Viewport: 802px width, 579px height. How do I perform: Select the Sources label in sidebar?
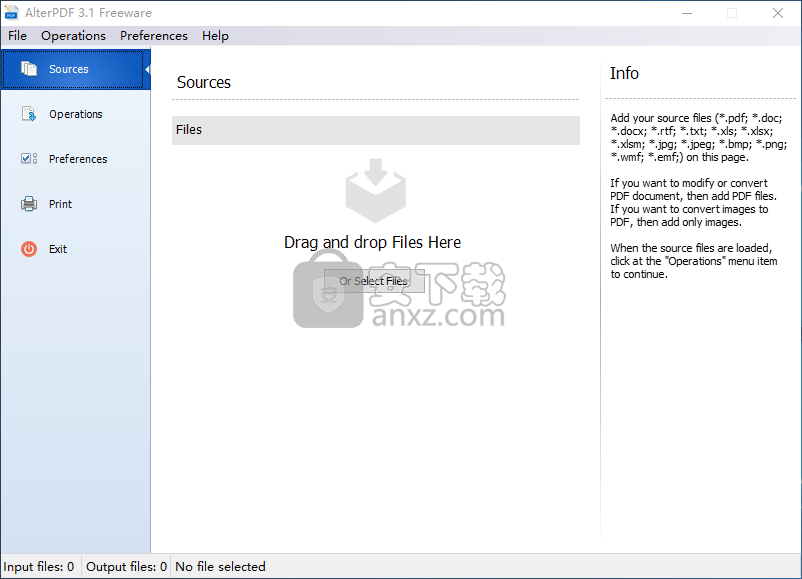point(69,69)
